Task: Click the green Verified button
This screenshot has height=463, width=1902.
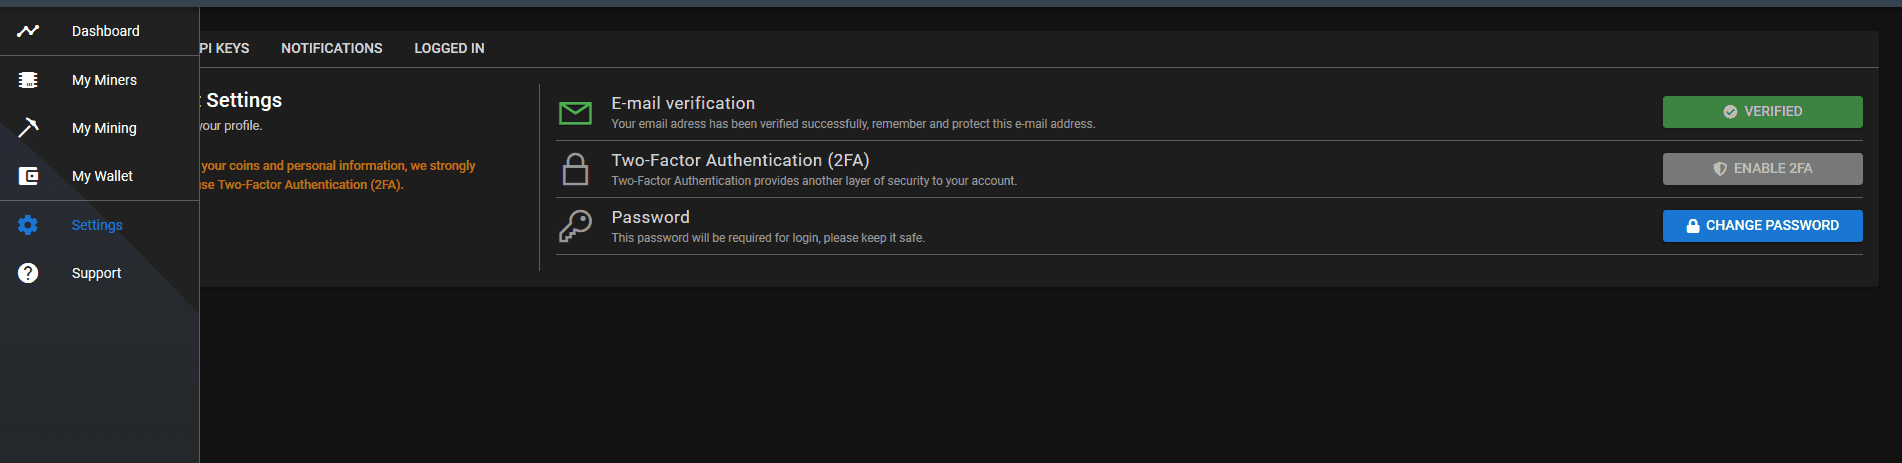Action: coord(1762,112)
